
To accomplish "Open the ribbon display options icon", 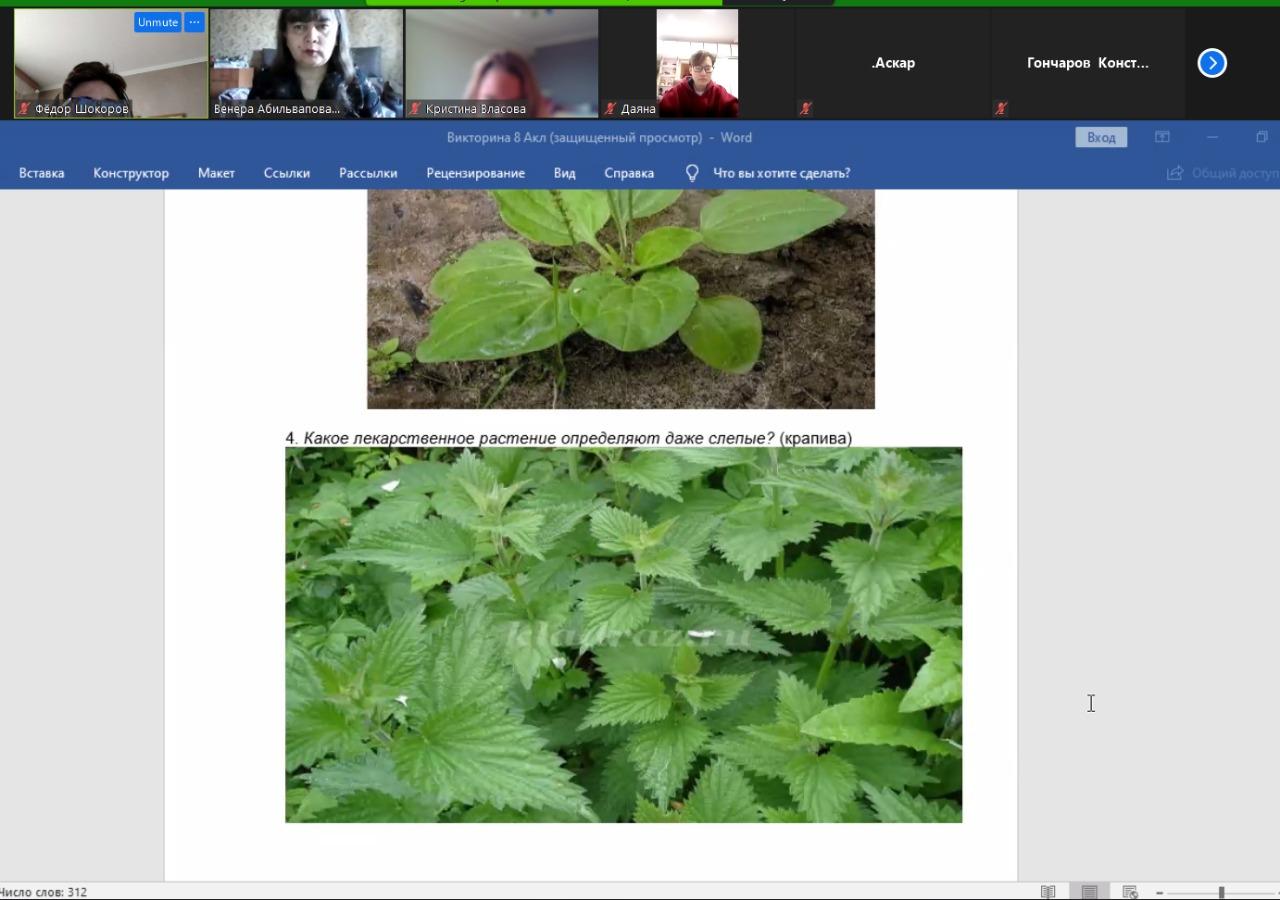I will [x=1162, y=137].
